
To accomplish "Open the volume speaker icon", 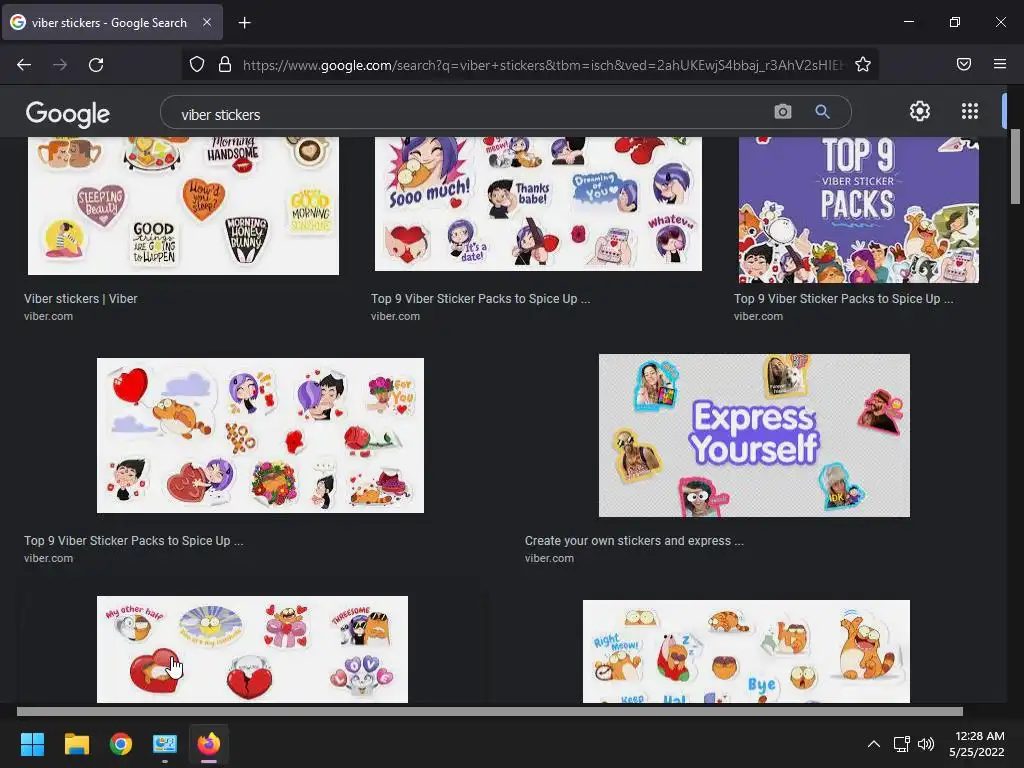I will click(926, 744).
